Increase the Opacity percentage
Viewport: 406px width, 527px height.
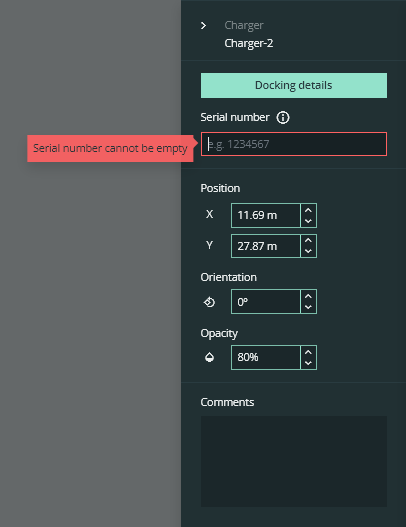[x=308, y=352]
